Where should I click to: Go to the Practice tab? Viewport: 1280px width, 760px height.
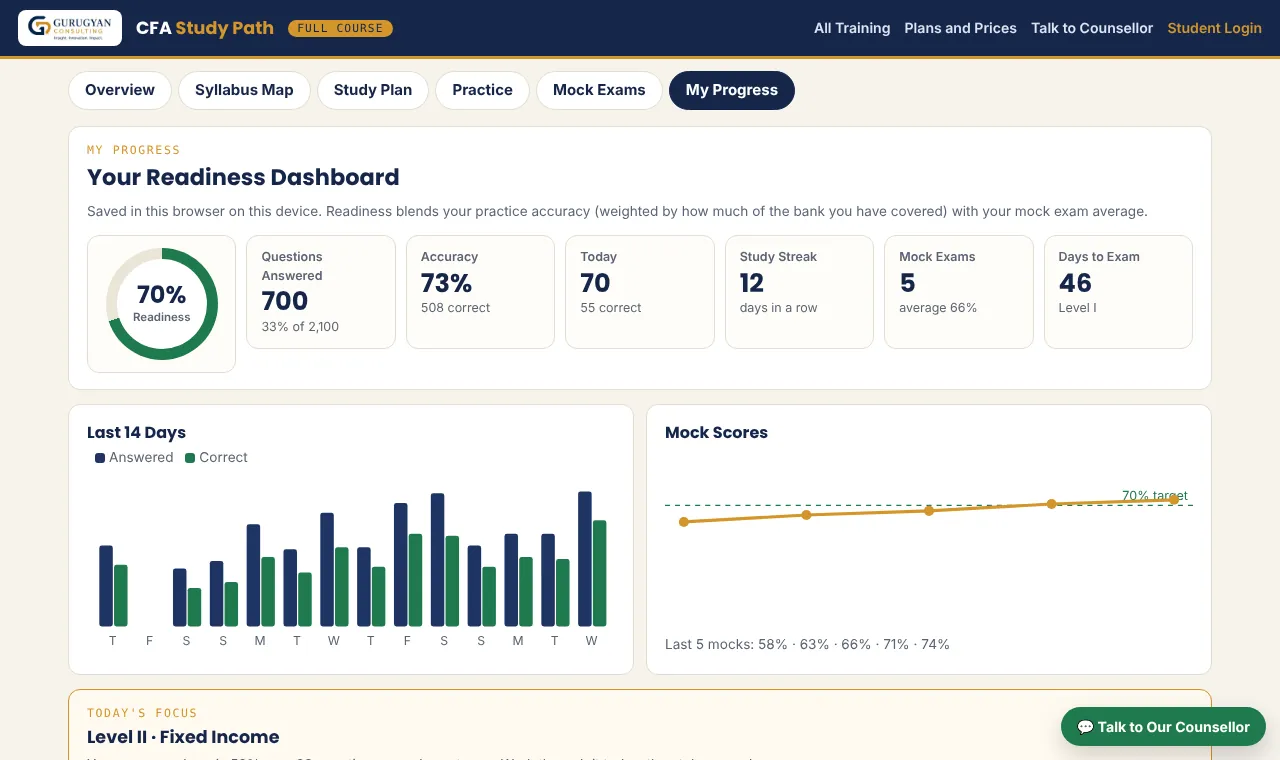(482, 90)
